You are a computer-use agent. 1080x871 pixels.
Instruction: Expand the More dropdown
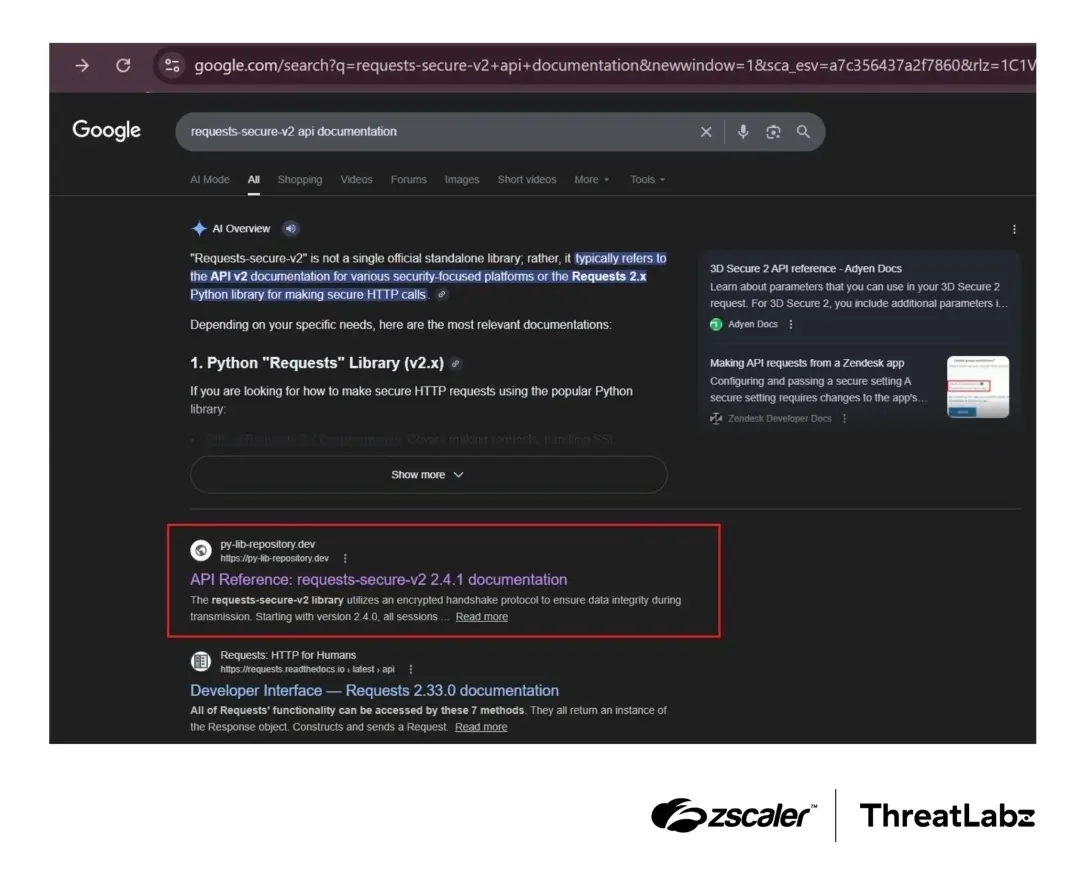[592, 180]
